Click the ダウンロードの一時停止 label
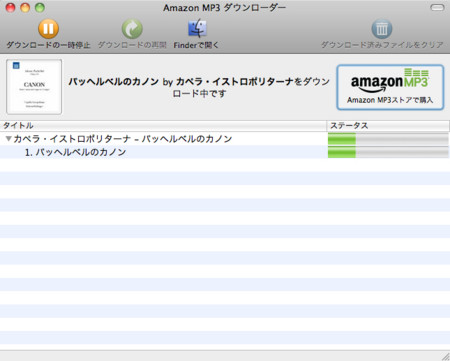Viewport: 450px width, 361px height. [48, 45]
